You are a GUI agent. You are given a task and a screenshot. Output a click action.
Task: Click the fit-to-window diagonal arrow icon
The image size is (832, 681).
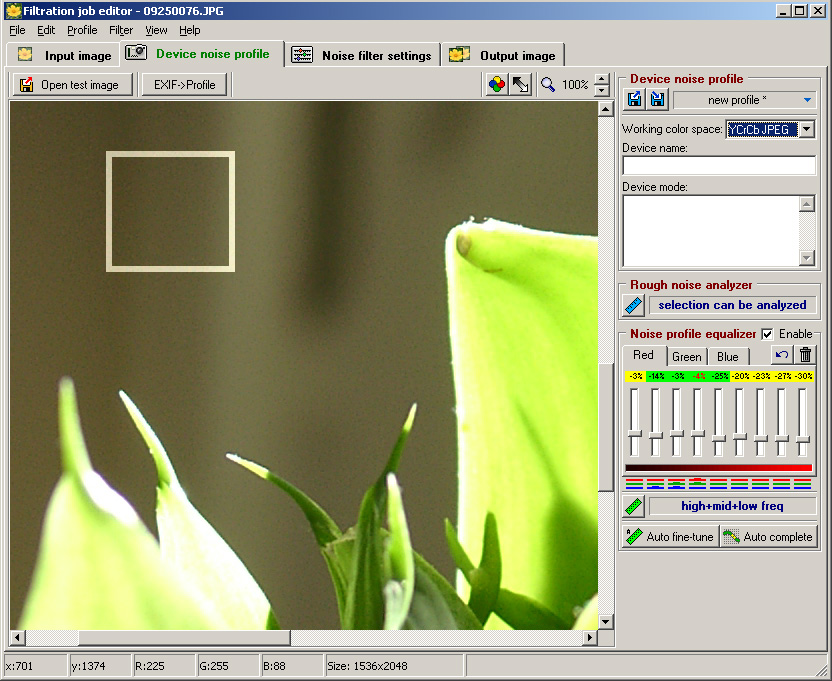click(520, 85)
